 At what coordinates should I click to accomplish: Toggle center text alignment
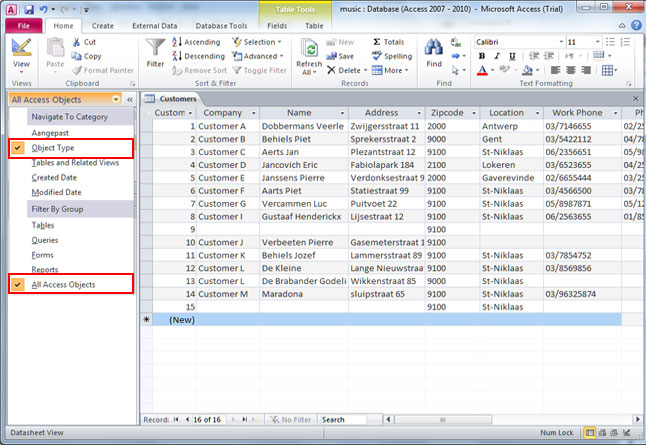pos(571,70)
